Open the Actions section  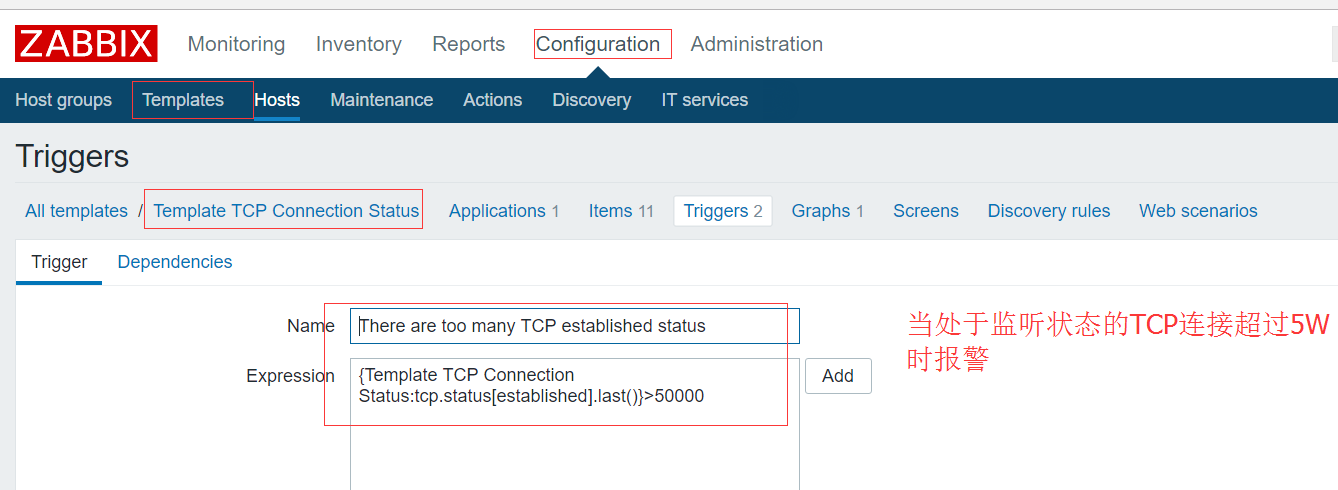click(x=492, y=100)
